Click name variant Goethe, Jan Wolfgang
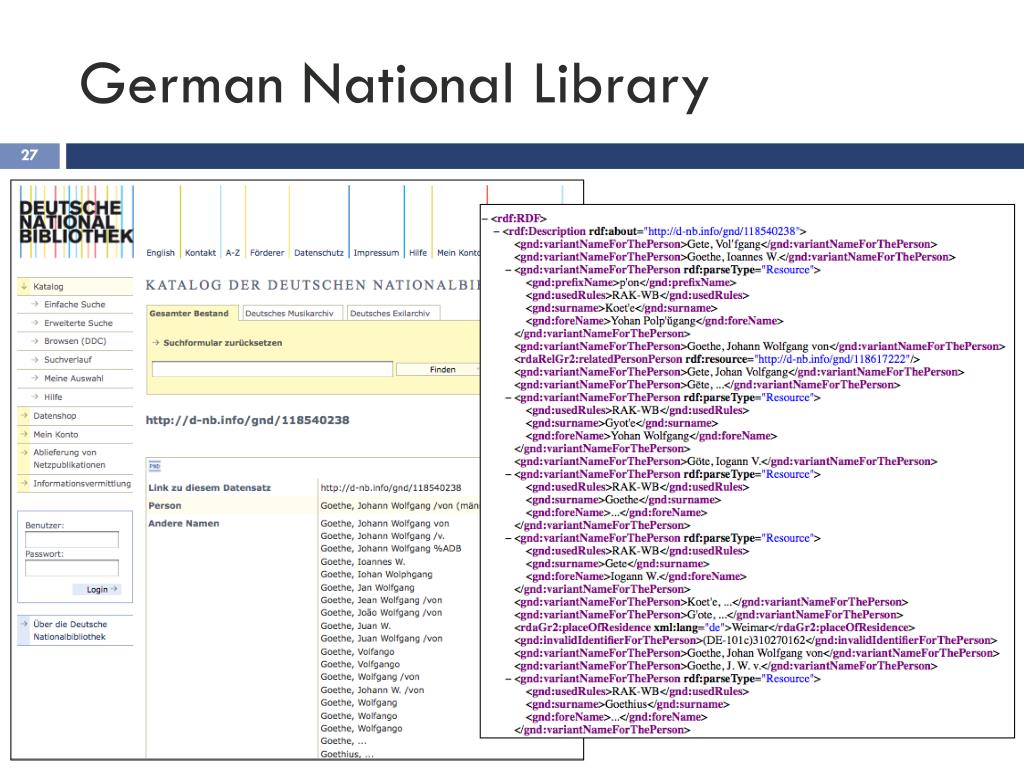This screenshot has width=1024, height=768. pos(367,588)
